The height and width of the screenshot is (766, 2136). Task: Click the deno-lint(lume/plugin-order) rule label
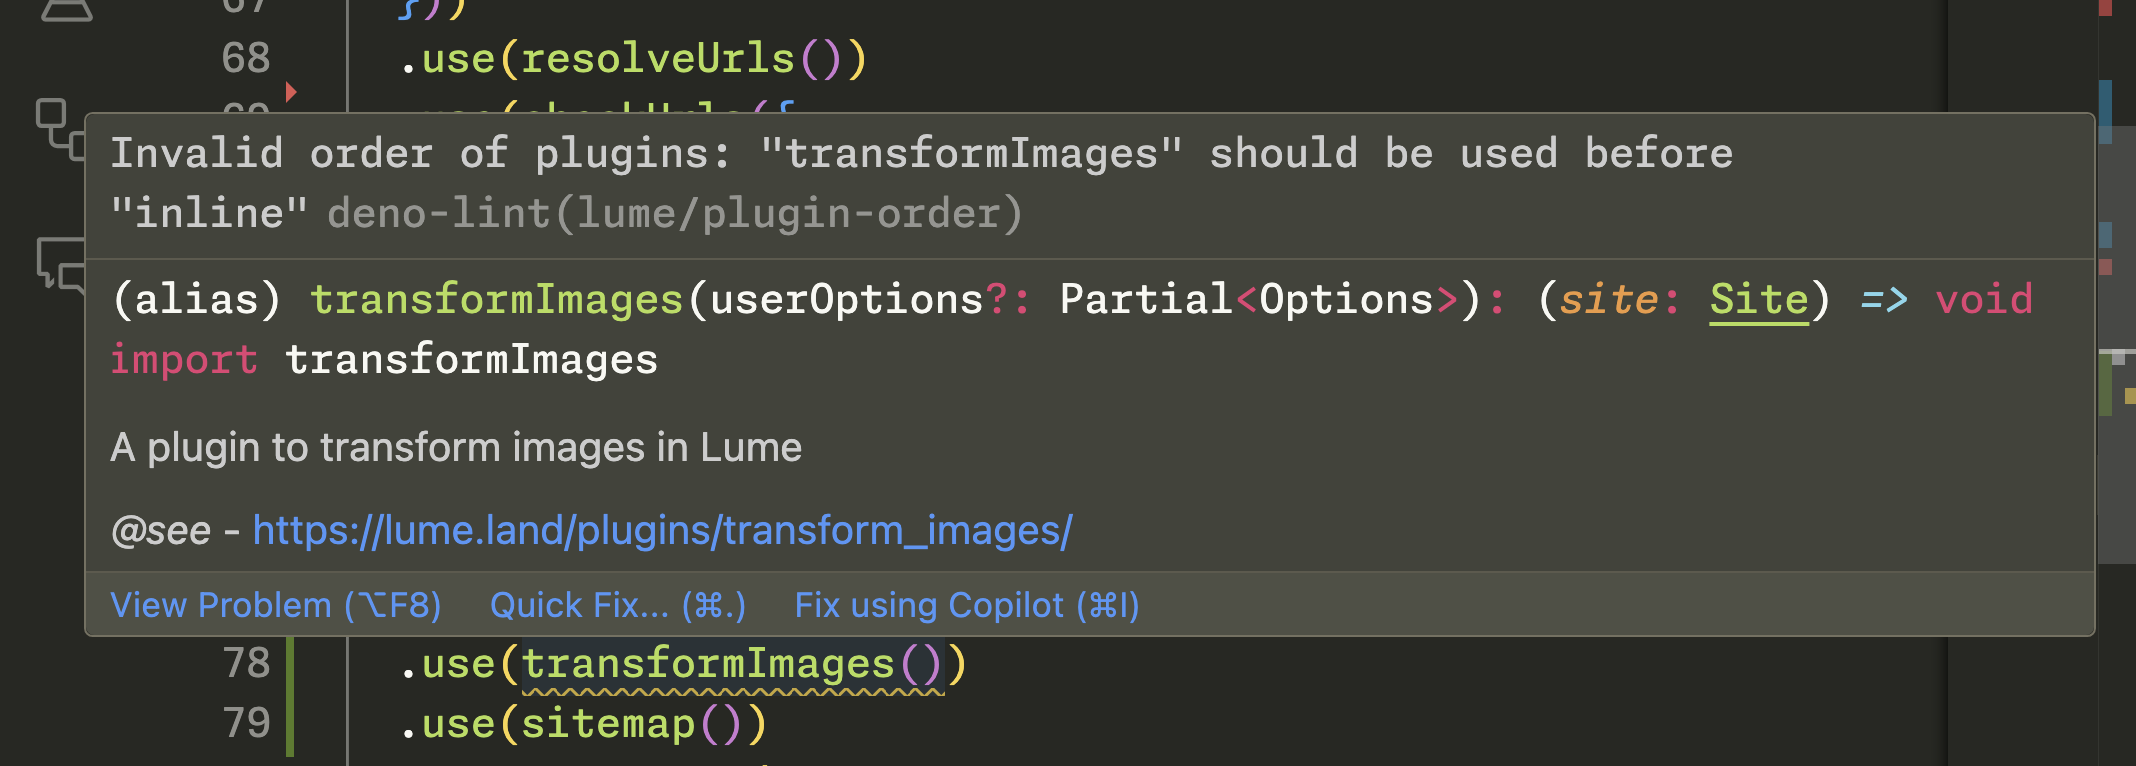675,213
